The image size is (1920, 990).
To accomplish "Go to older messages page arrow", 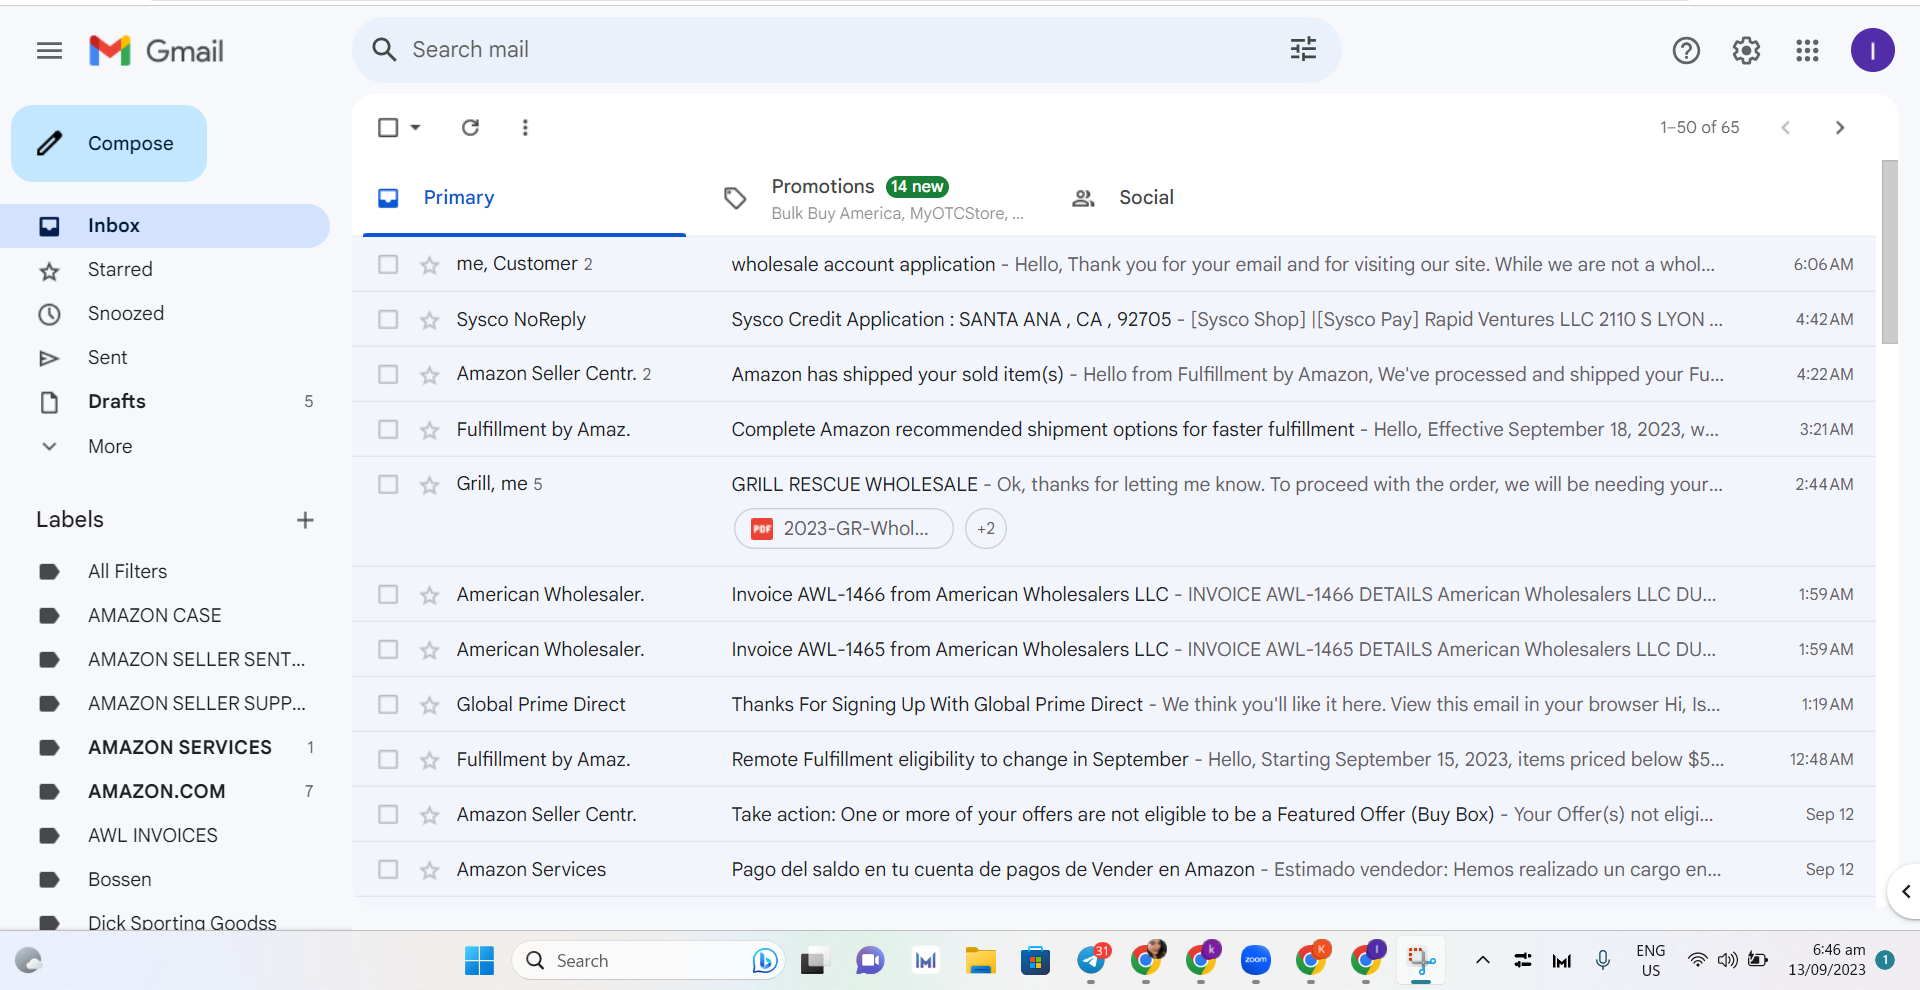I will 1840,127.
